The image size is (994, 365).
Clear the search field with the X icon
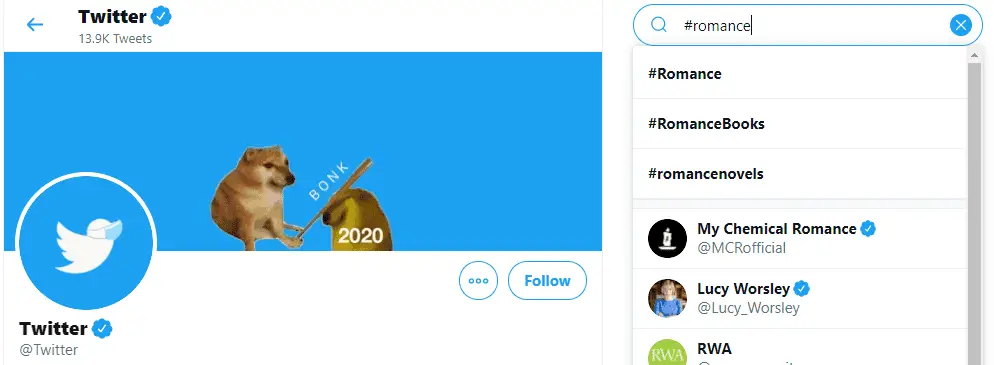click(960, 25)
